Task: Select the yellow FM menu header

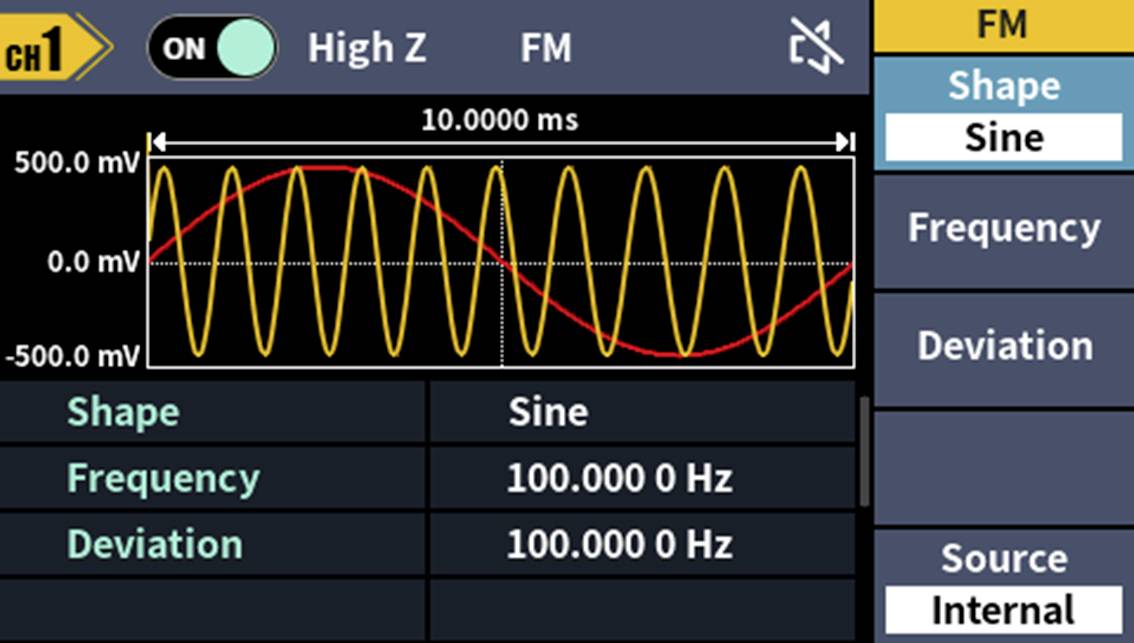Action: [x=1005, y=24]
